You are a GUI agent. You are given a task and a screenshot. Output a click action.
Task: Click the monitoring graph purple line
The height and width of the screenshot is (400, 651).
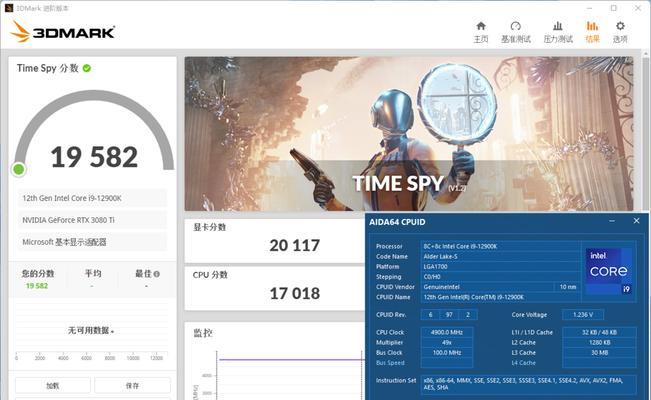click(x=291, y=359)
